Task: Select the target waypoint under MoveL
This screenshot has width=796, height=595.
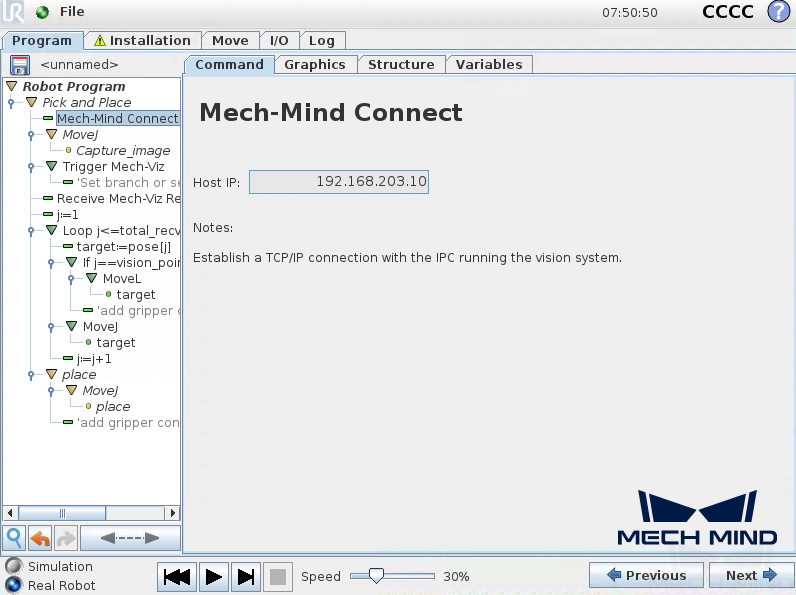Action: [136, 295]
